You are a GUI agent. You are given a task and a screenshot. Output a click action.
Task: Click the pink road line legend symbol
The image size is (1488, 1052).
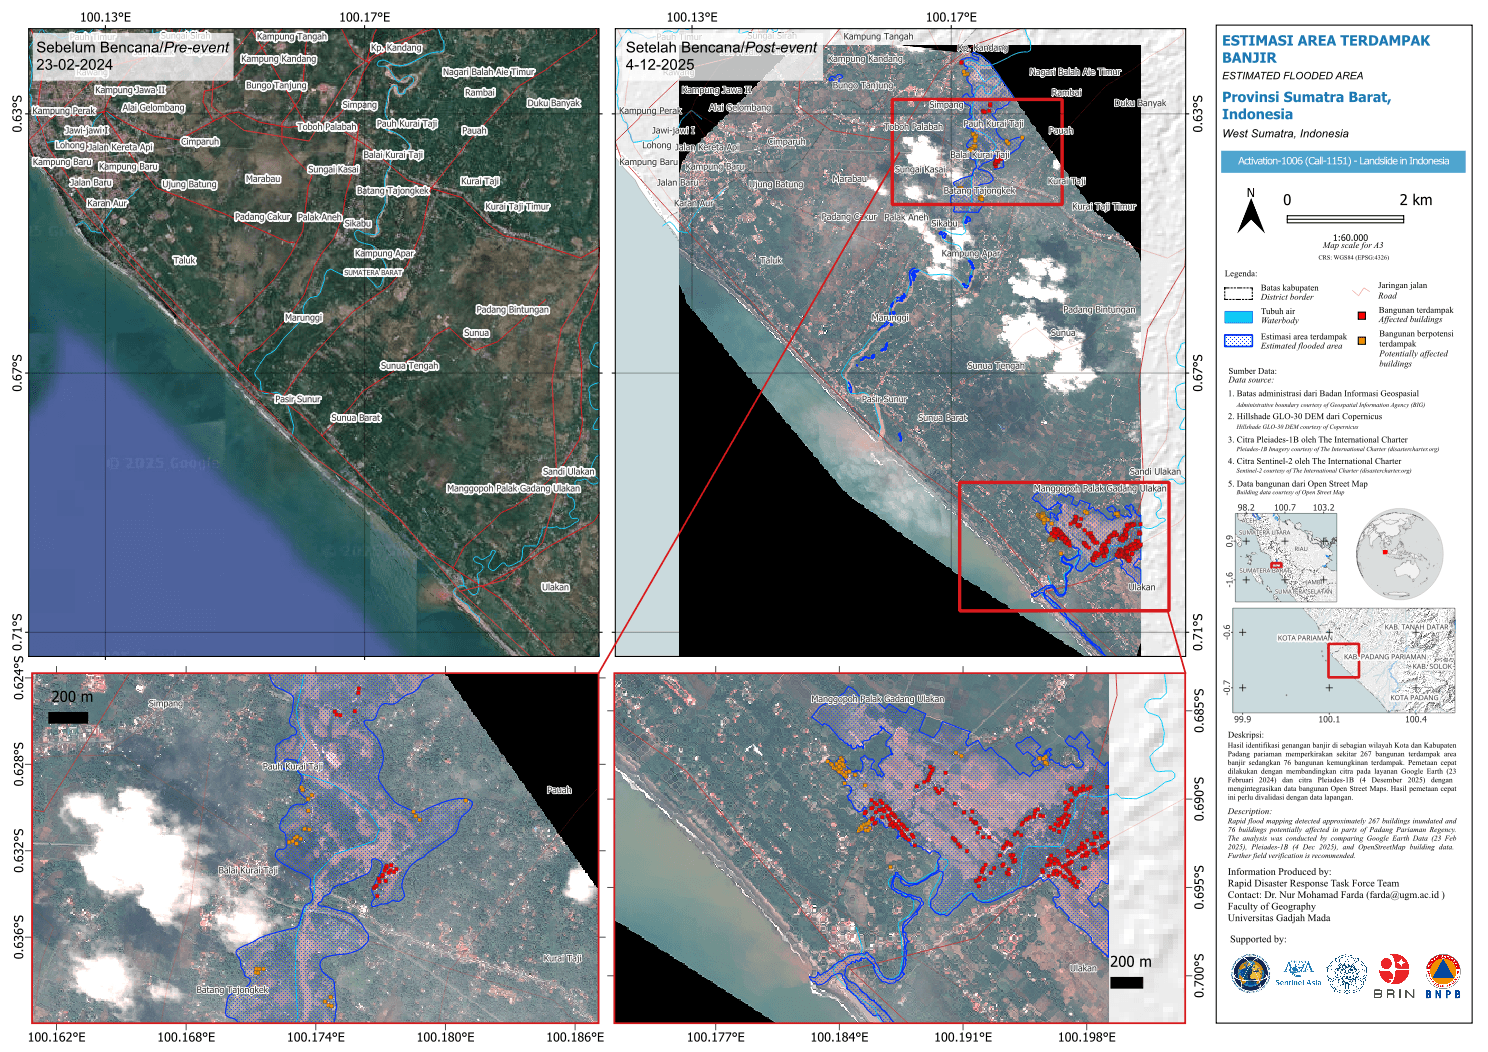pos(1359,292)
